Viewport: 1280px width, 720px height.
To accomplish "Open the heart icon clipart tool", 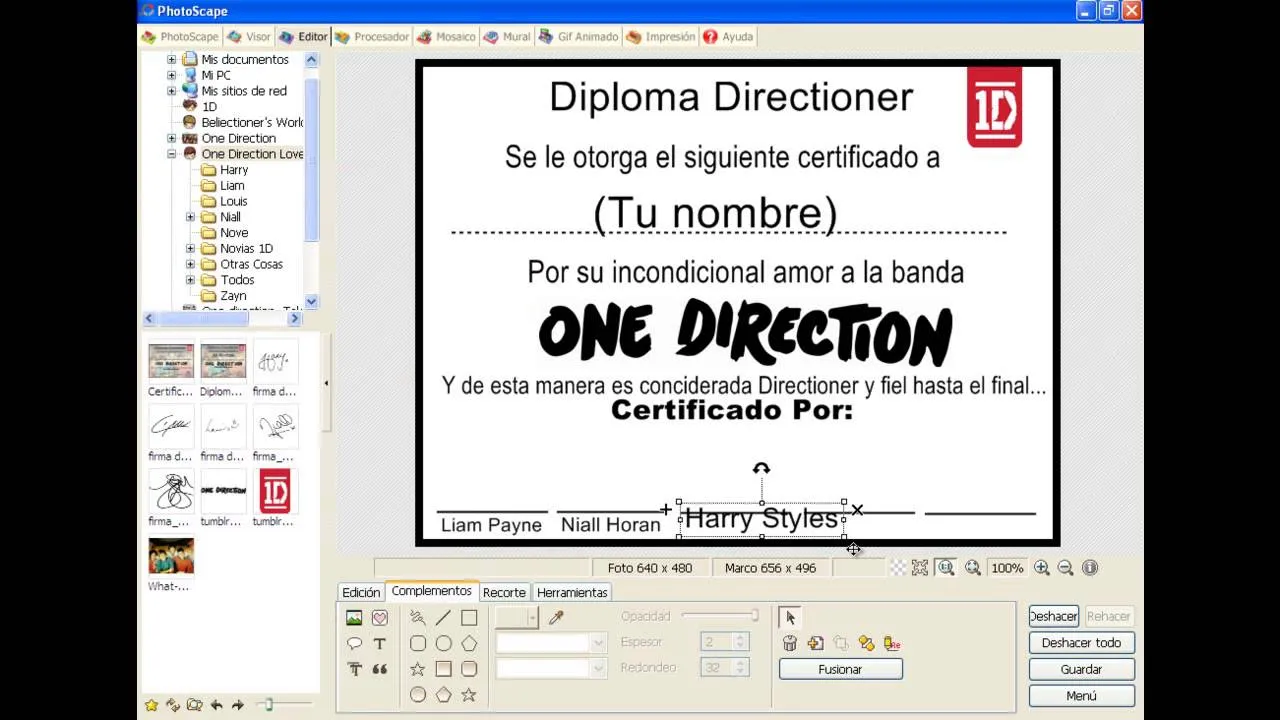I will pyautogui.click(x=380, y=618).
